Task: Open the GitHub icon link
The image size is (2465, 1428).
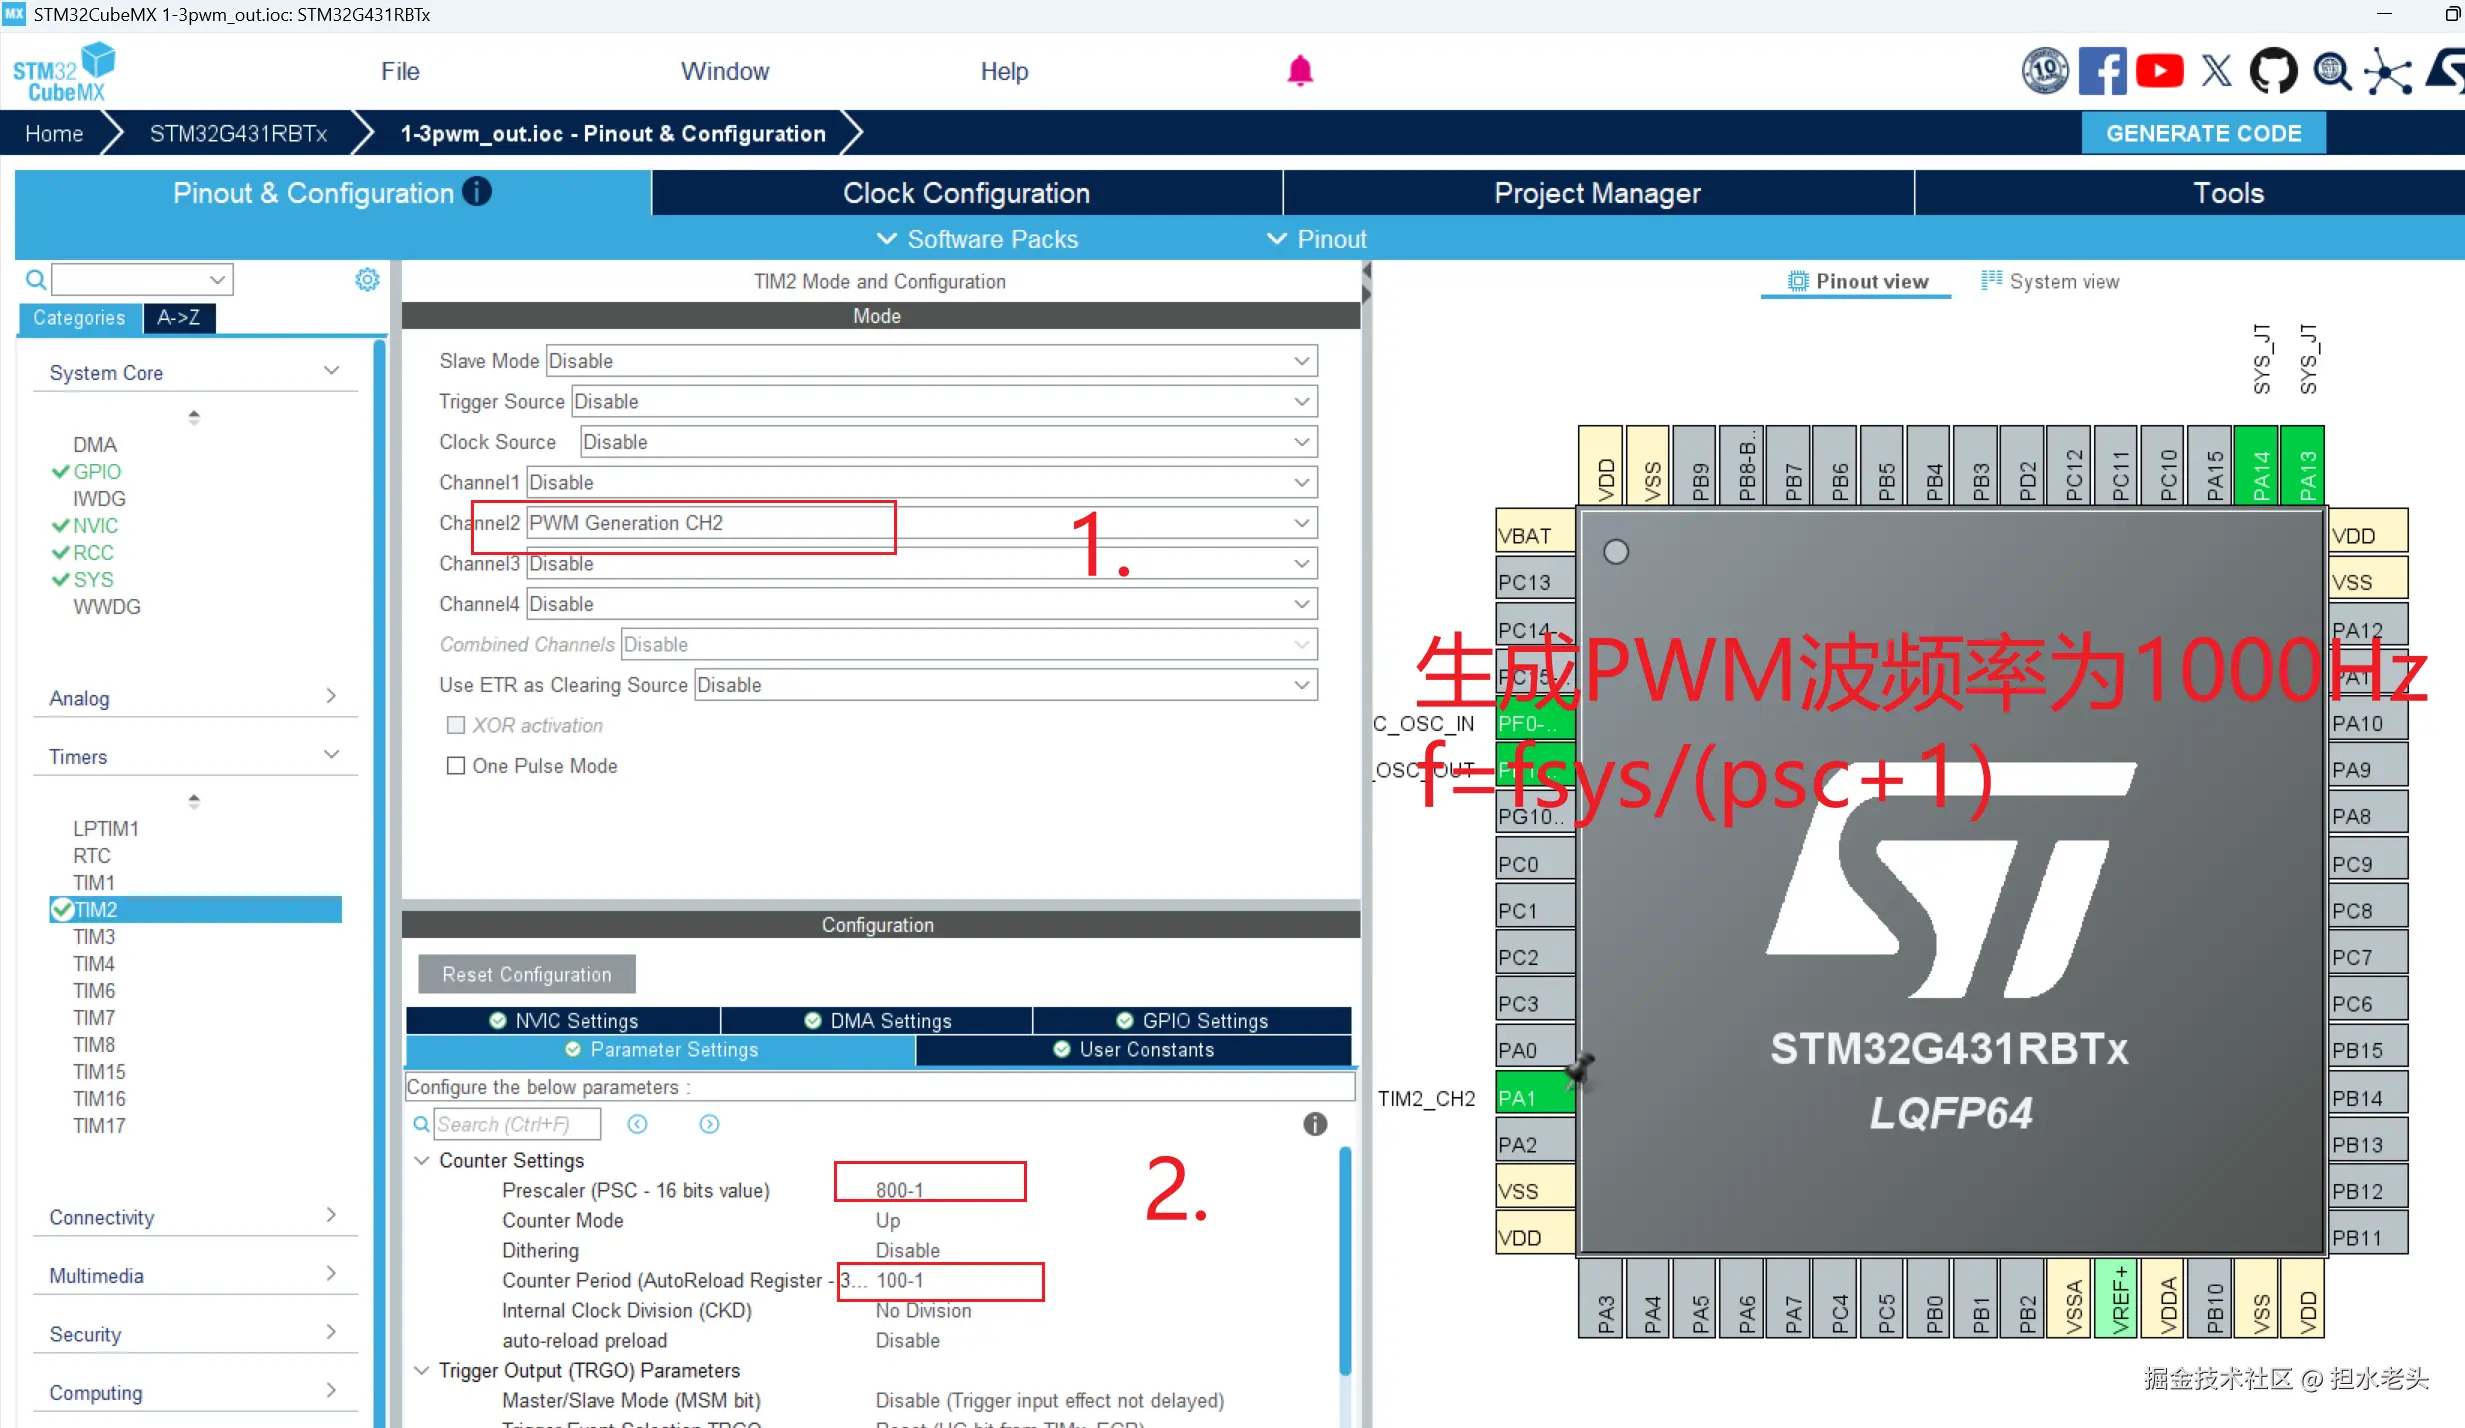Action: [2273, 71]
